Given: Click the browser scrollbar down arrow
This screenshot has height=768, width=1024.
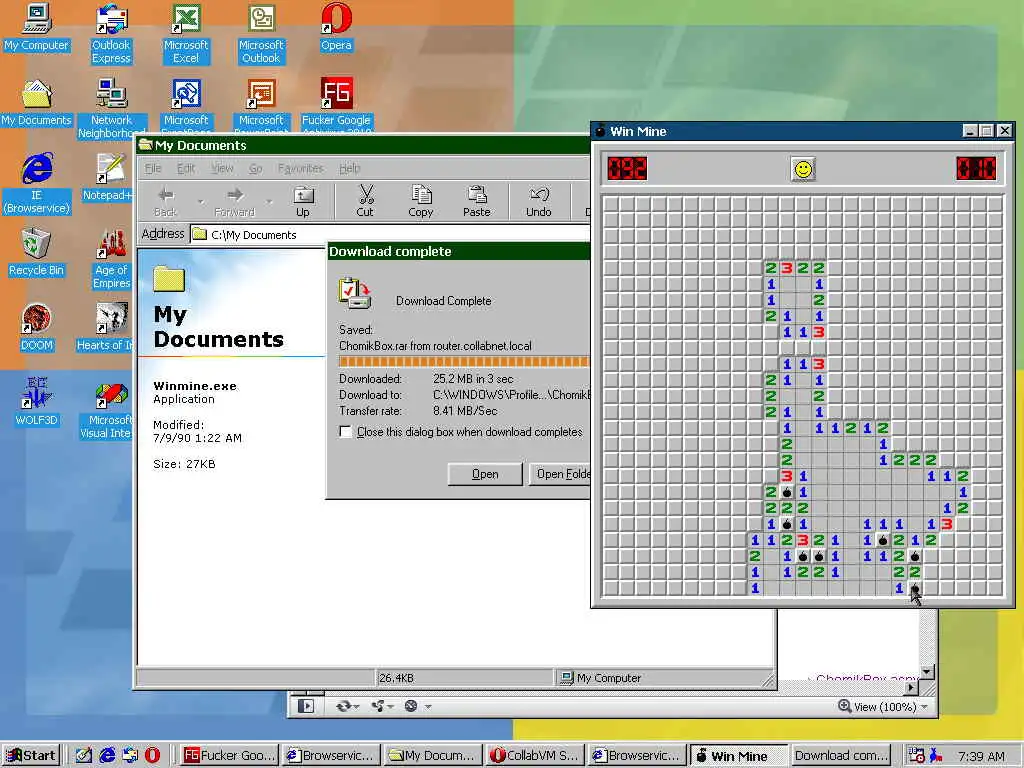Looking at the screenshot, I should pos(927,673).
